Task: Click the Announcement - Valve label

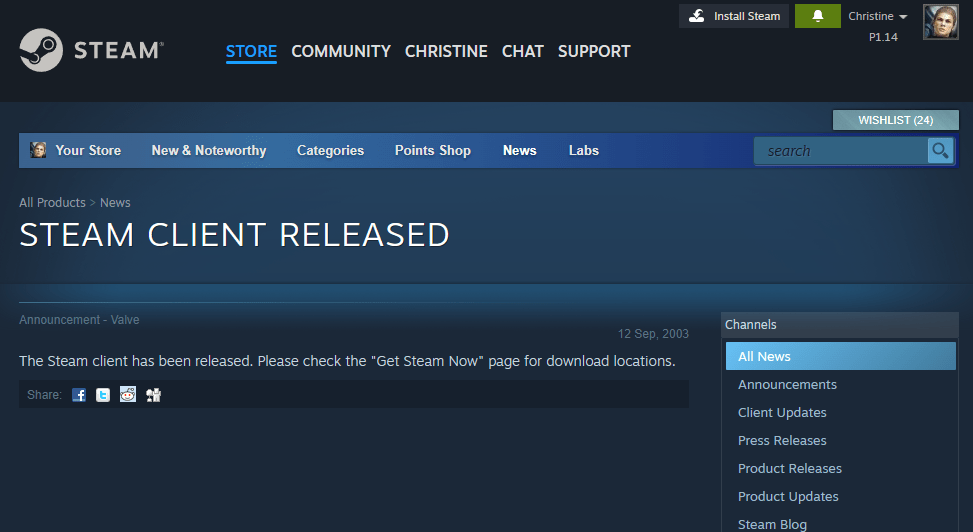Action: click(79, 320)
